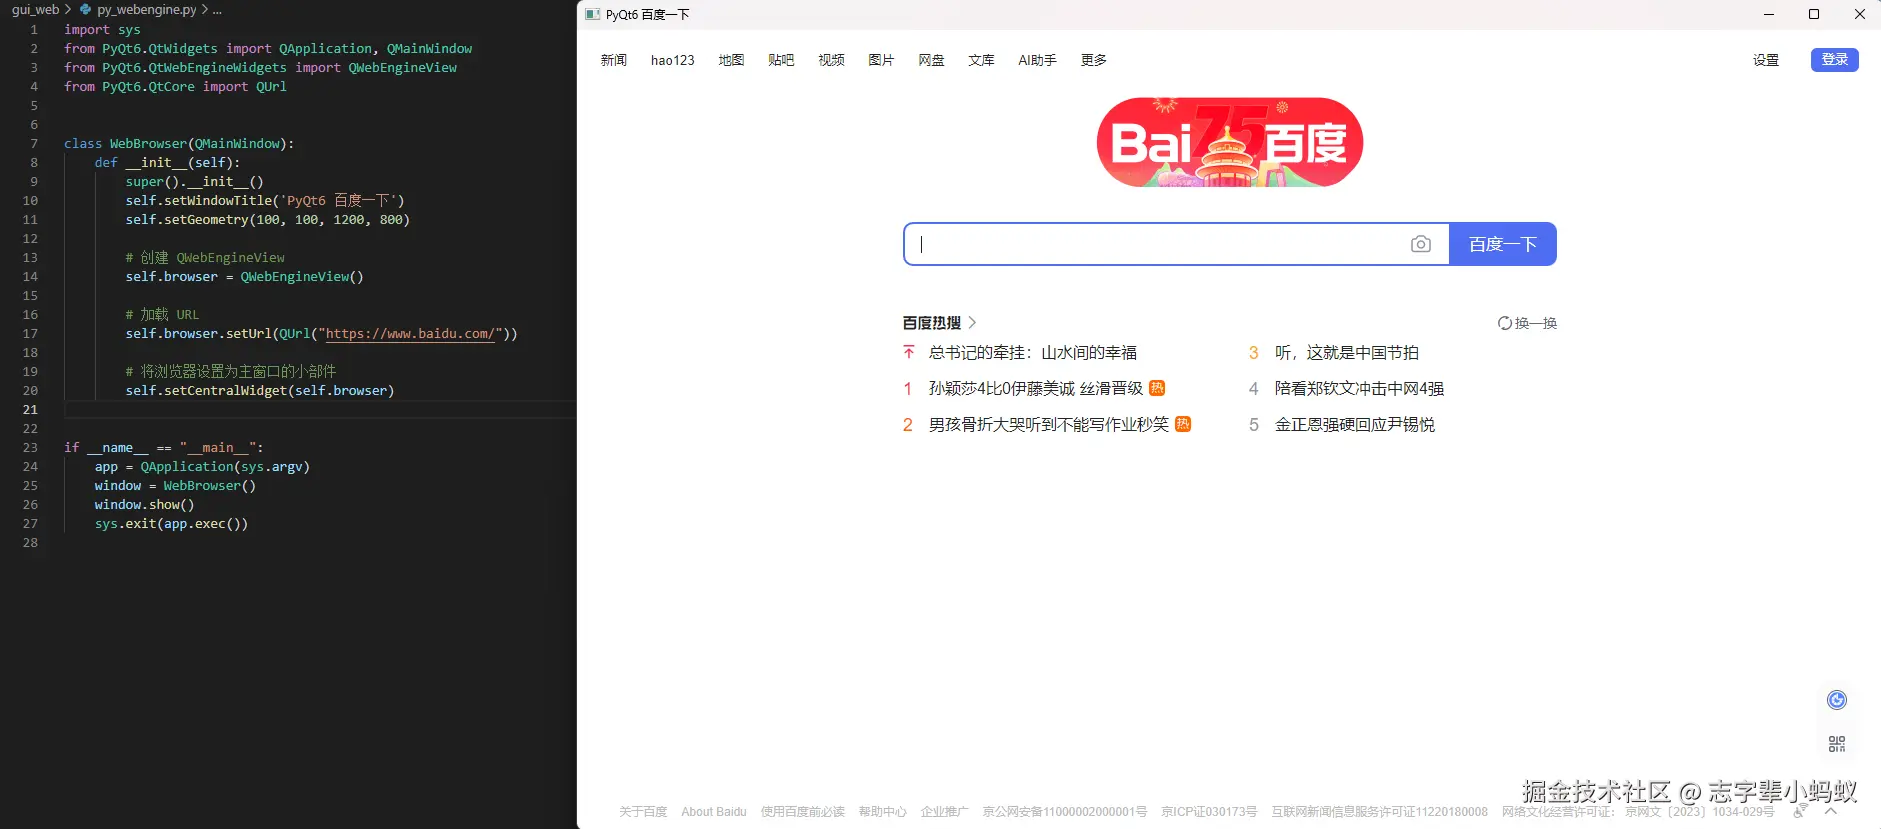The width and height of the screenshot is (1881, 829).
Task: Click py_webengine.py in the breadcrumb
Action: (146, 9)
